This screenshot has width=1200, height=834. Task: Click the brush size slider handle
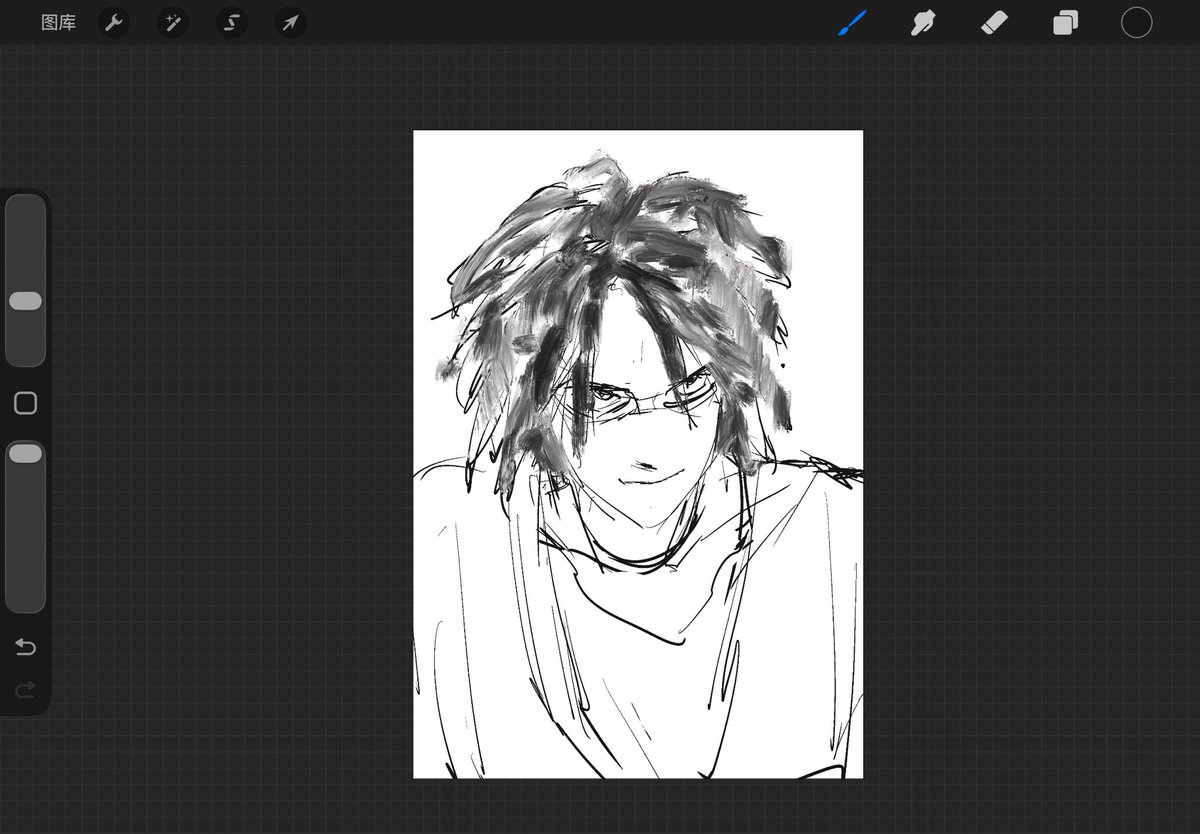coord(25,301)
